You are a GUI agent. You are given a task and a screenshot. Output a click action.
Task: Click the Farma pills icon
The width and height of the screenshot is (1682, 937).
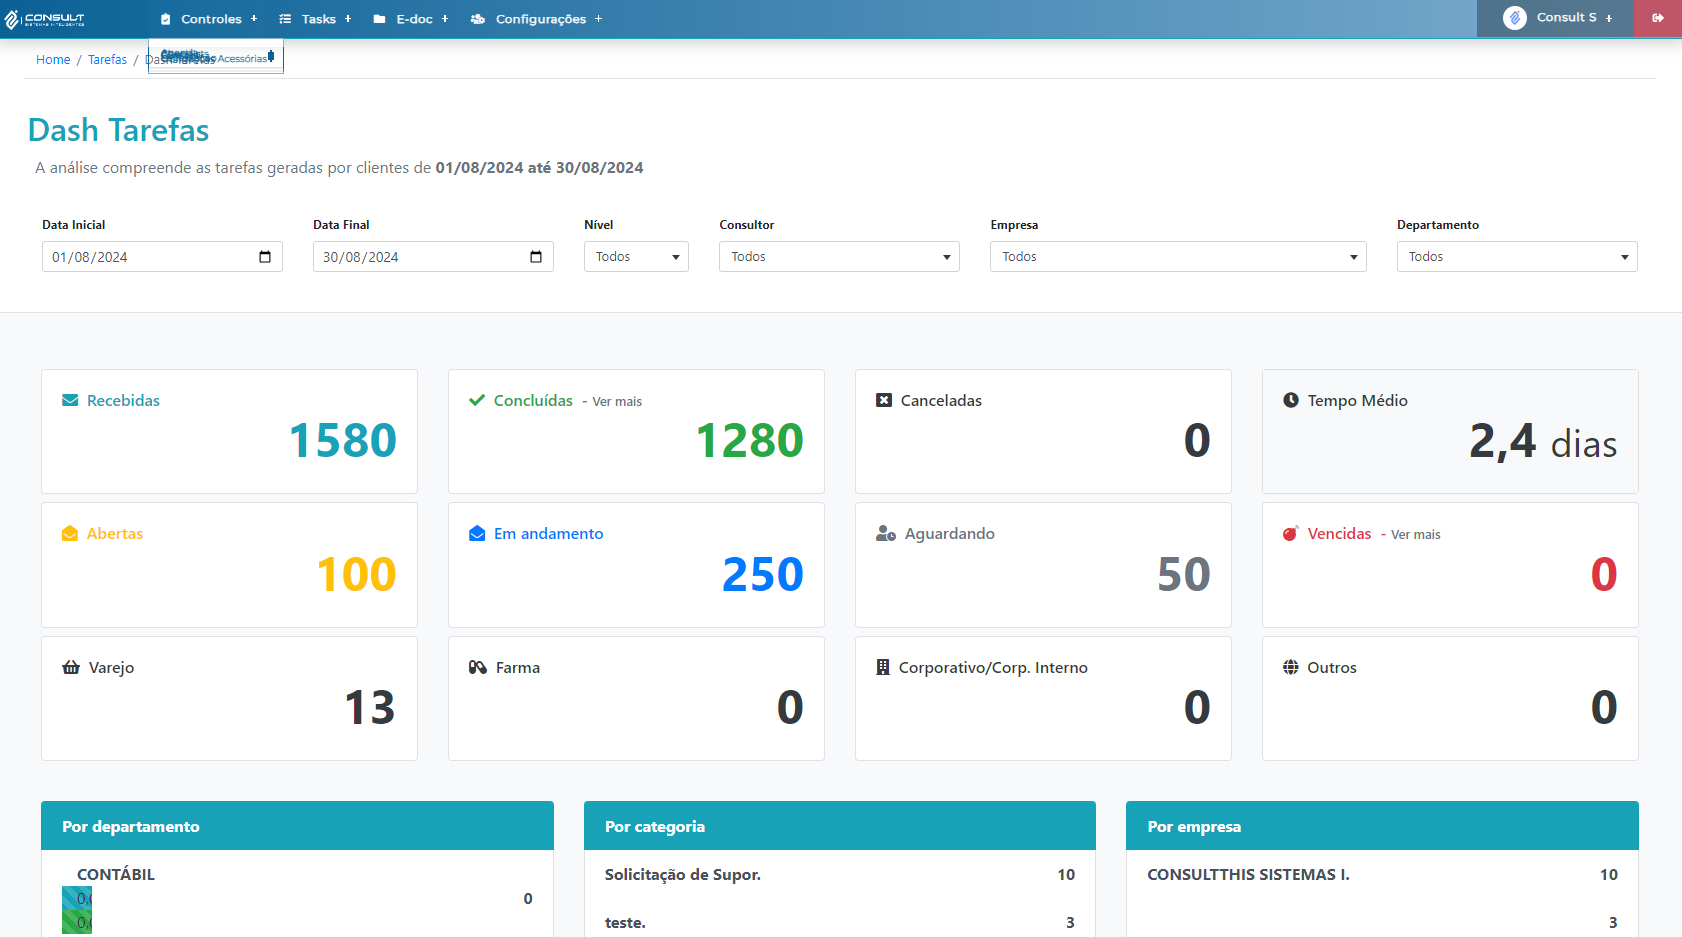pyautogui.click(x=478, y=667)
